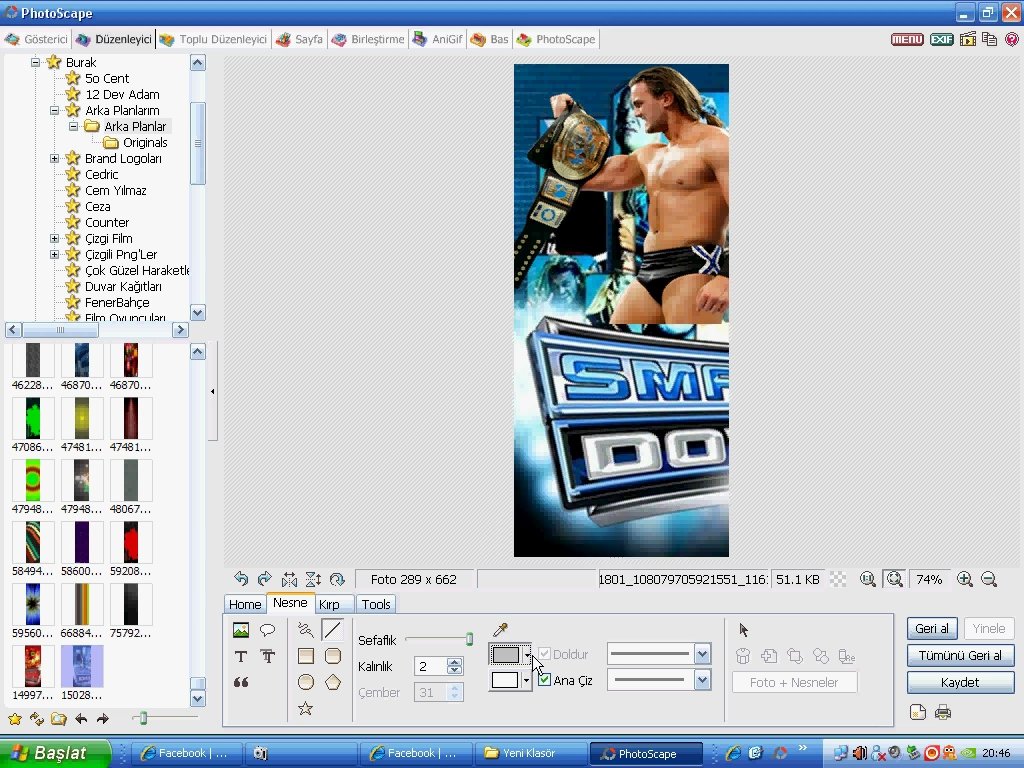Viewport: 1024px width, 768px height.
Task: Click the undo arrow below the photo
Action: [x=241, y=579]
